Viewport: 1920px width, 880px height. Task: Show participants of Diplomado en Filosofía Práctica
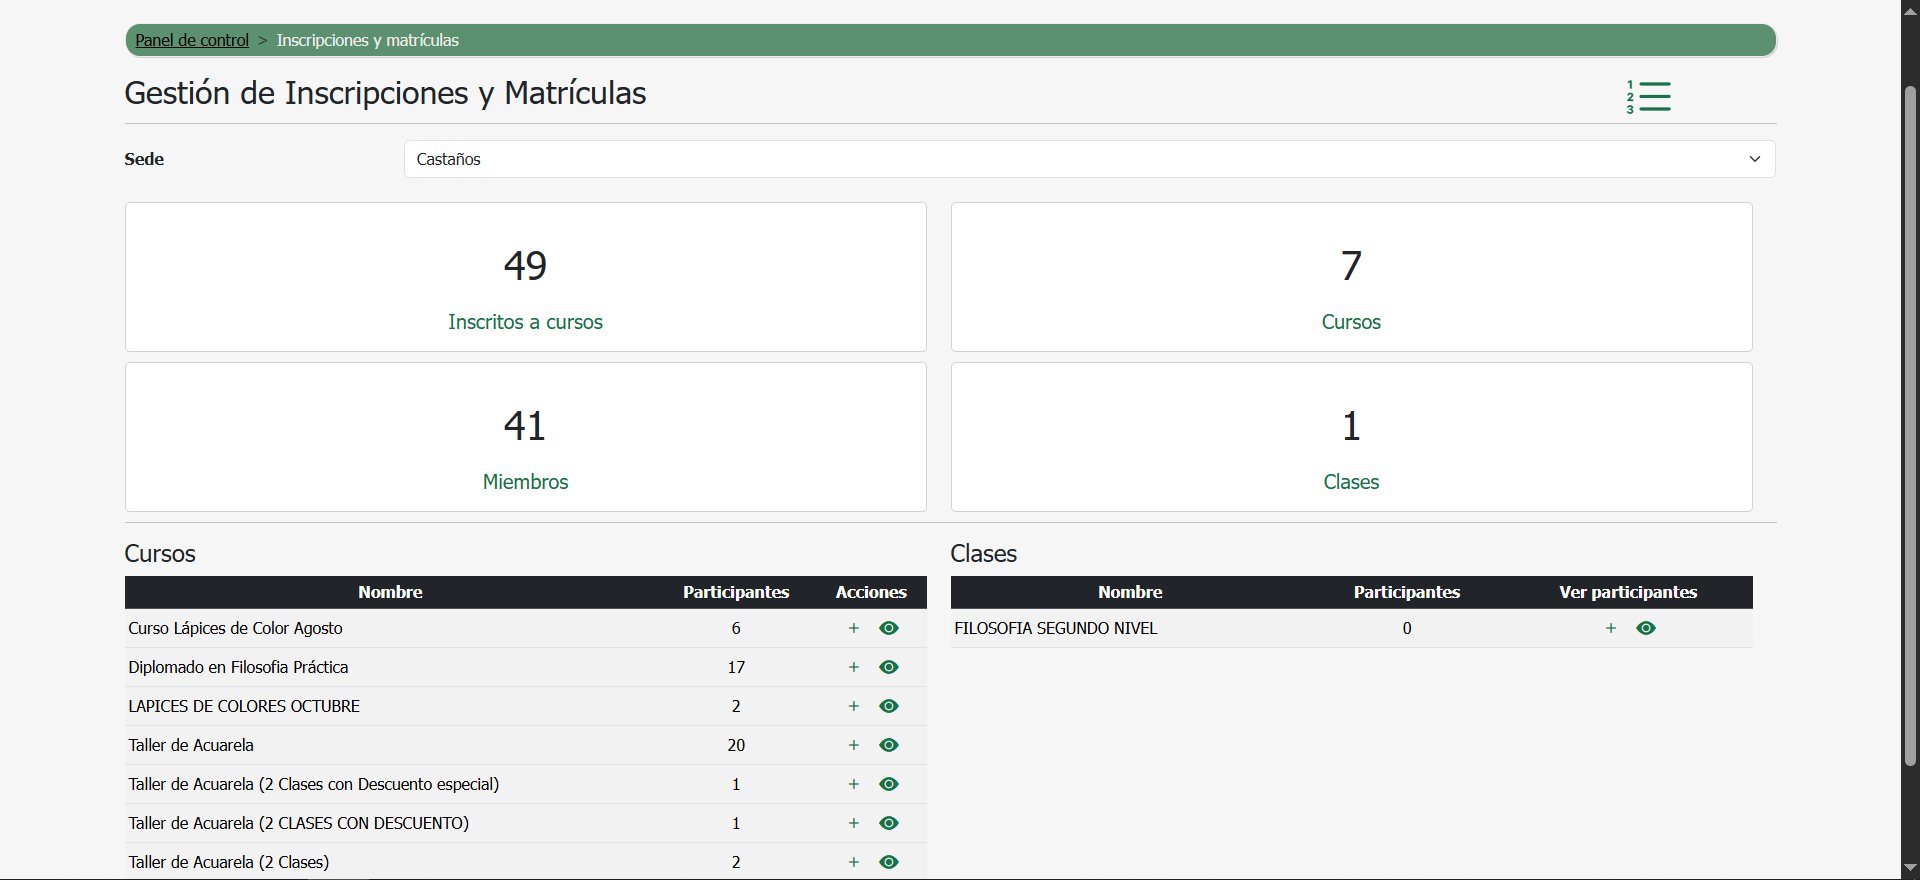click(x=889, y=667)
